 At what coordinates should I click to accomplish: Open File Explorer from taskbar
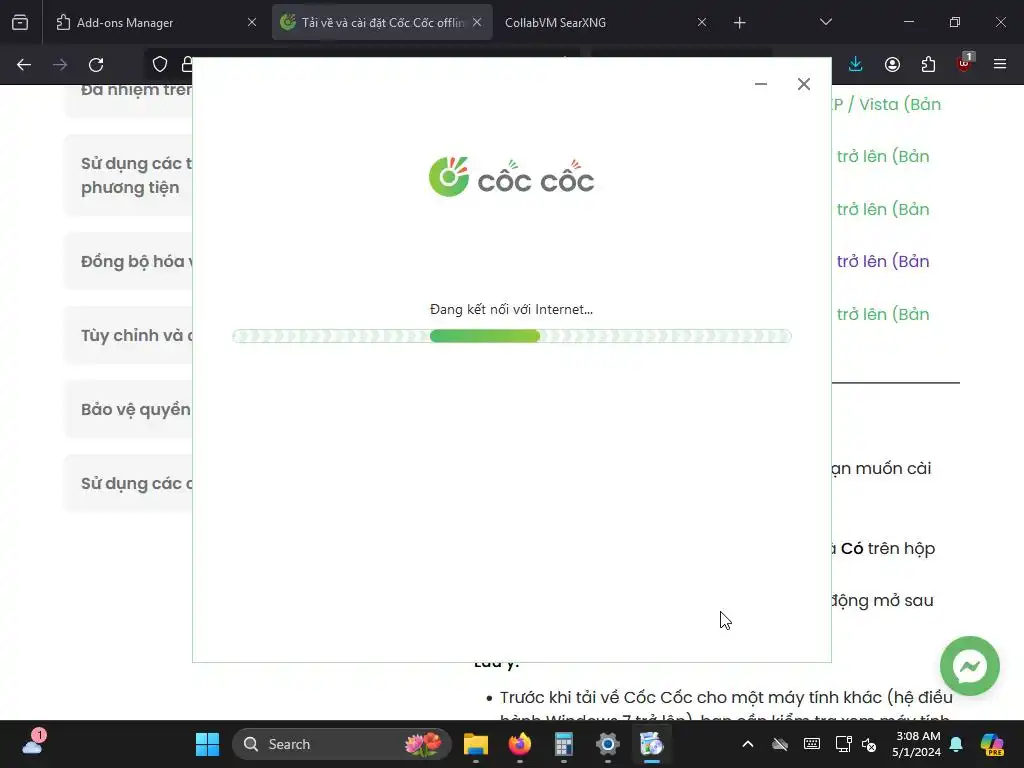[x=475, y=744]
